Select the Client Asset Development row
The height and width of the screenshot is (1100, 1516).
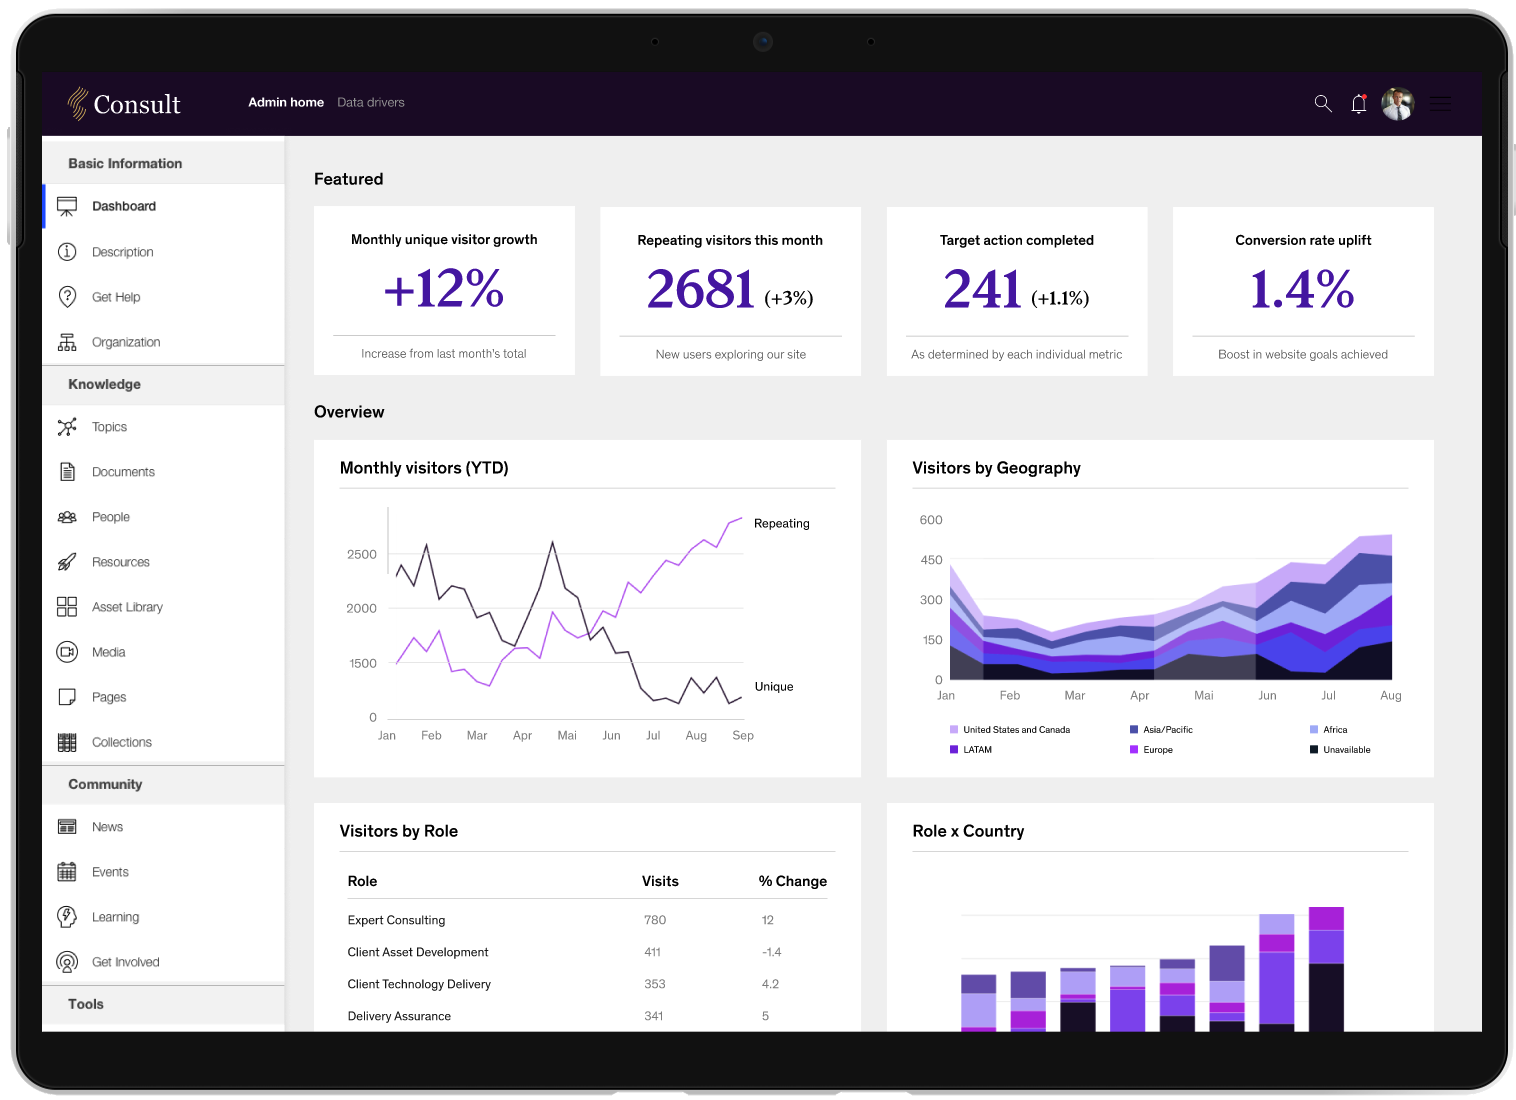(x=587, y=952)
